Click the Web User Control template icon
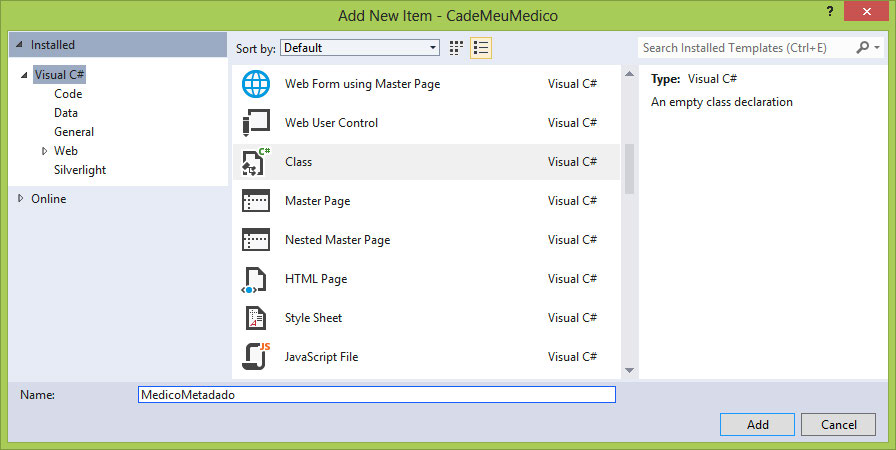Image resolution: width=896 pixels, height=450 pixels. [256, 123]
